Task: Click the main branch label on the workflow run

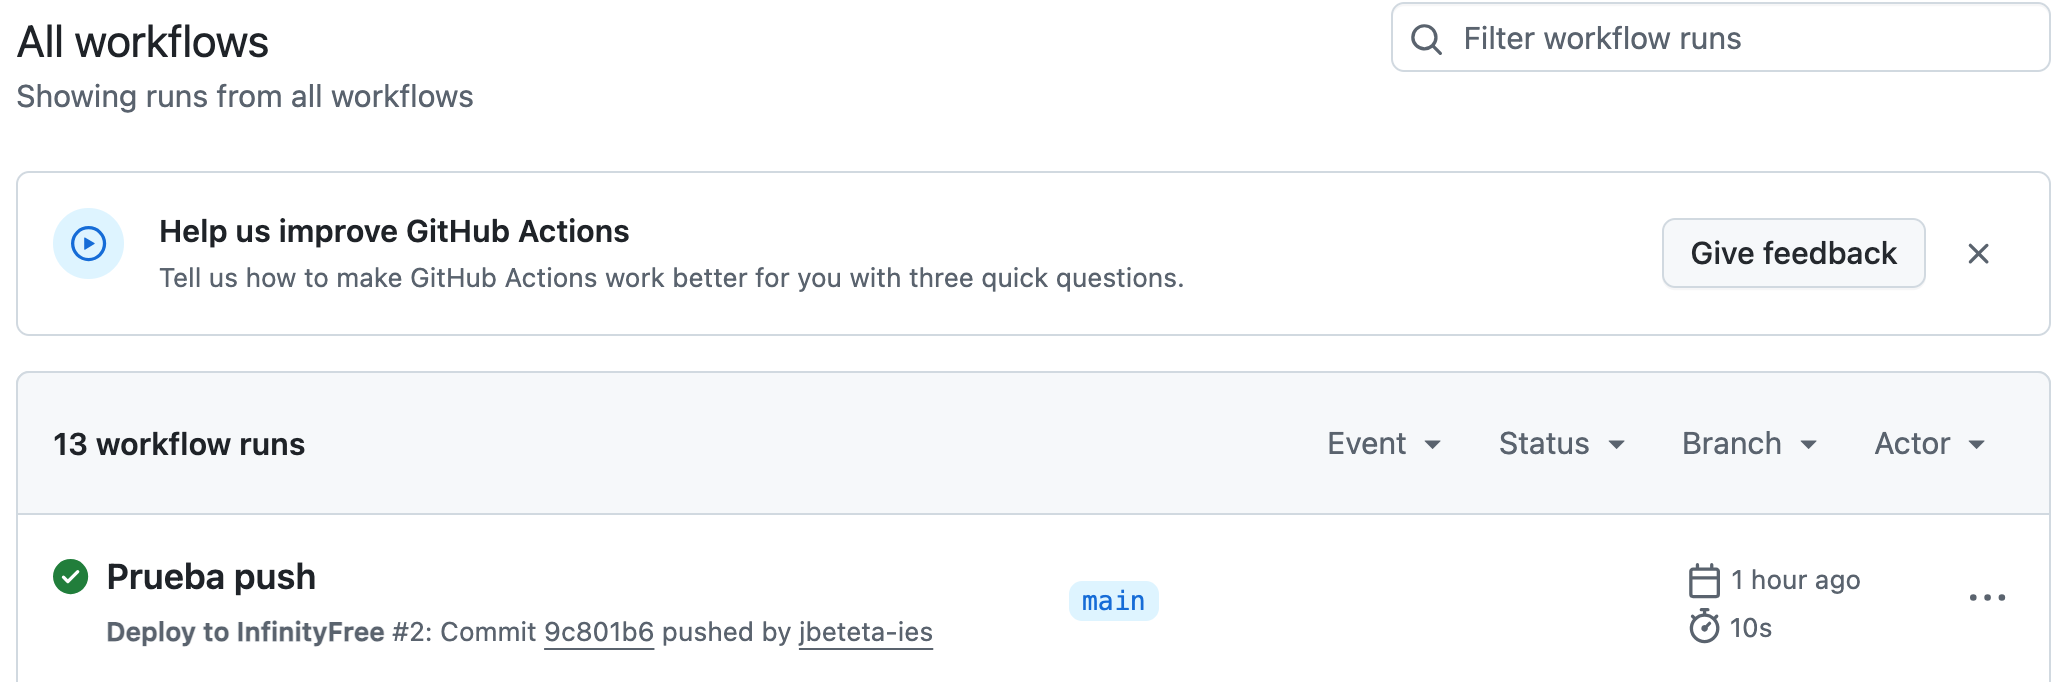Action: click(1113, 600)
